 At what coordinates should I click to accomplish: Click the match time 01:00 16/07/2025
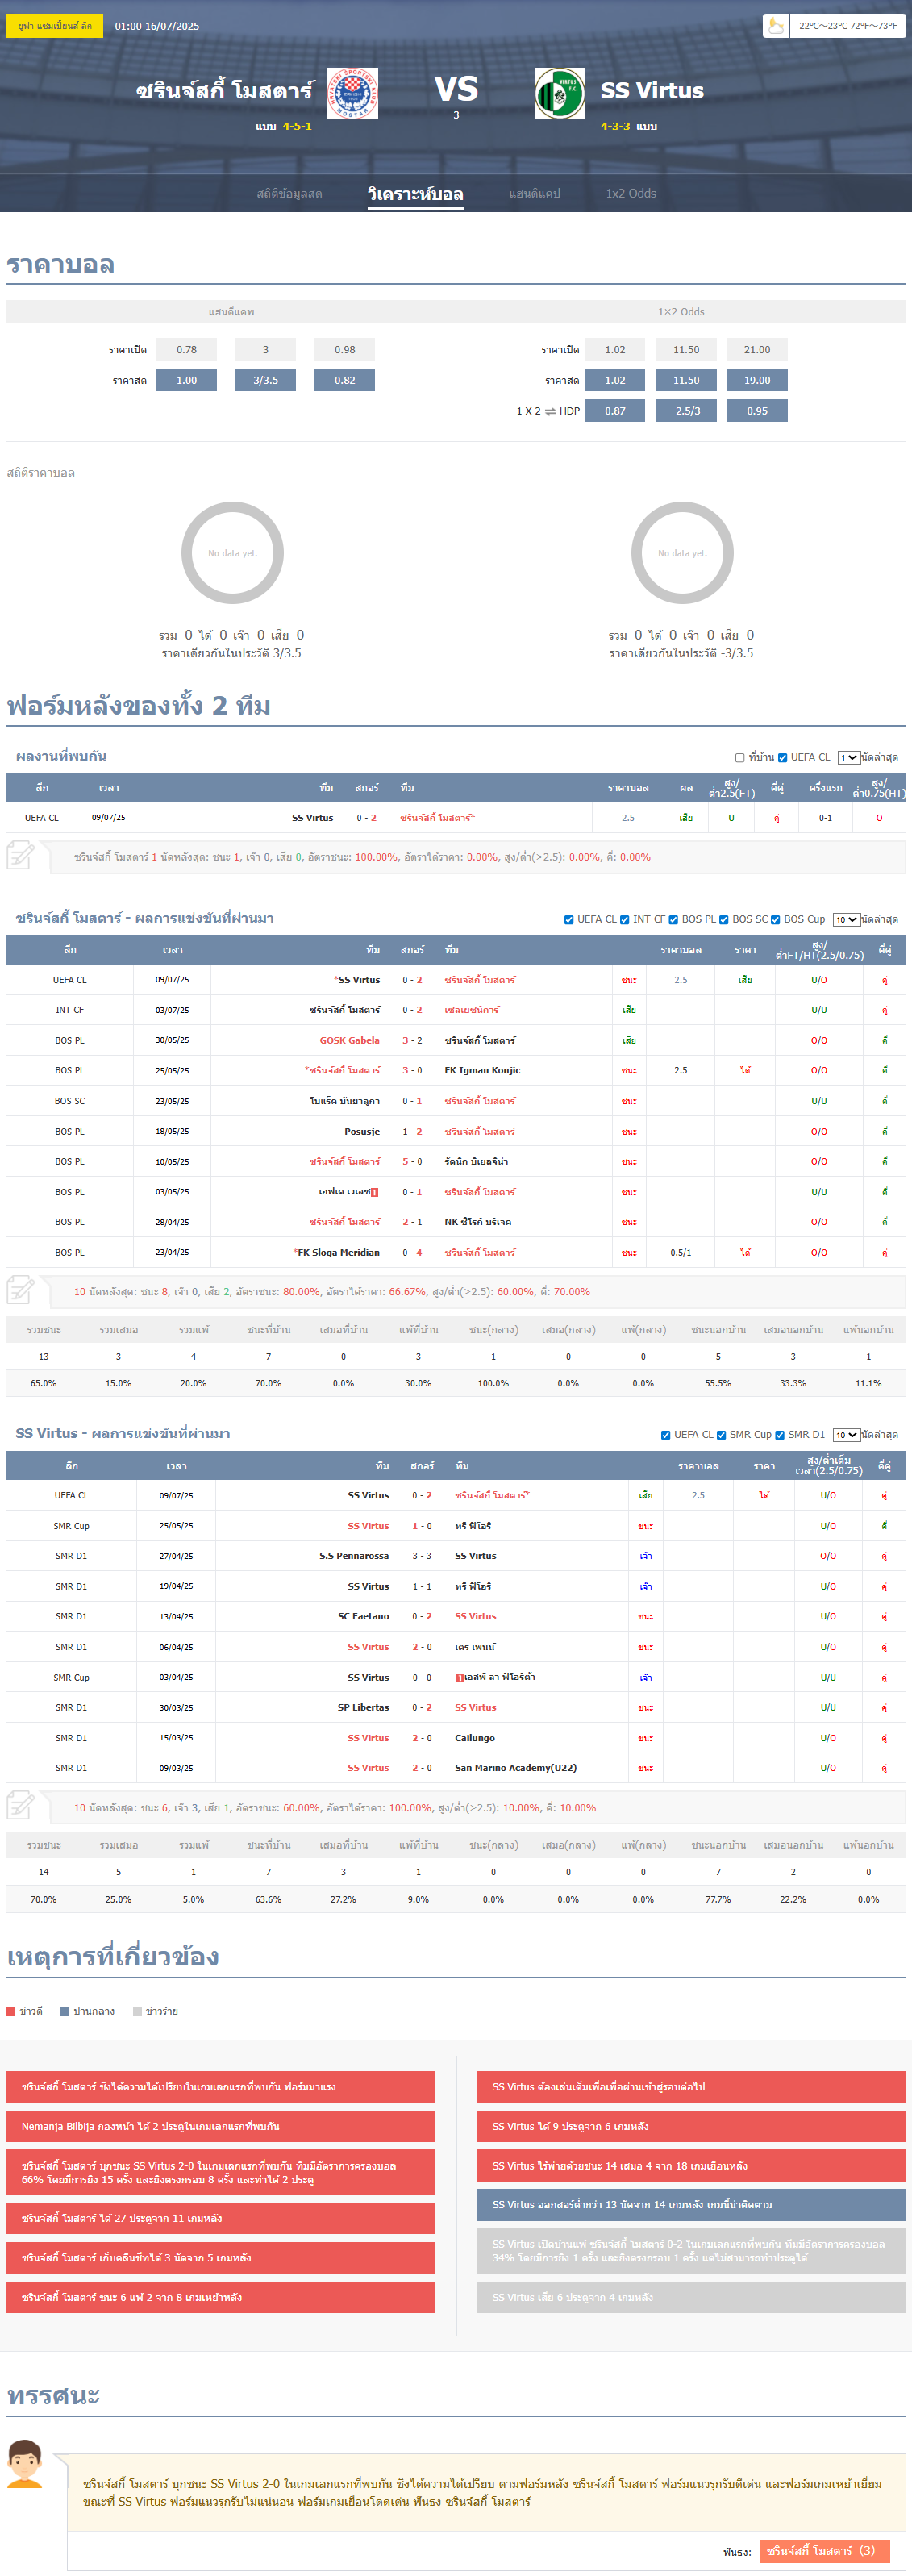click(x=157, y=26)
